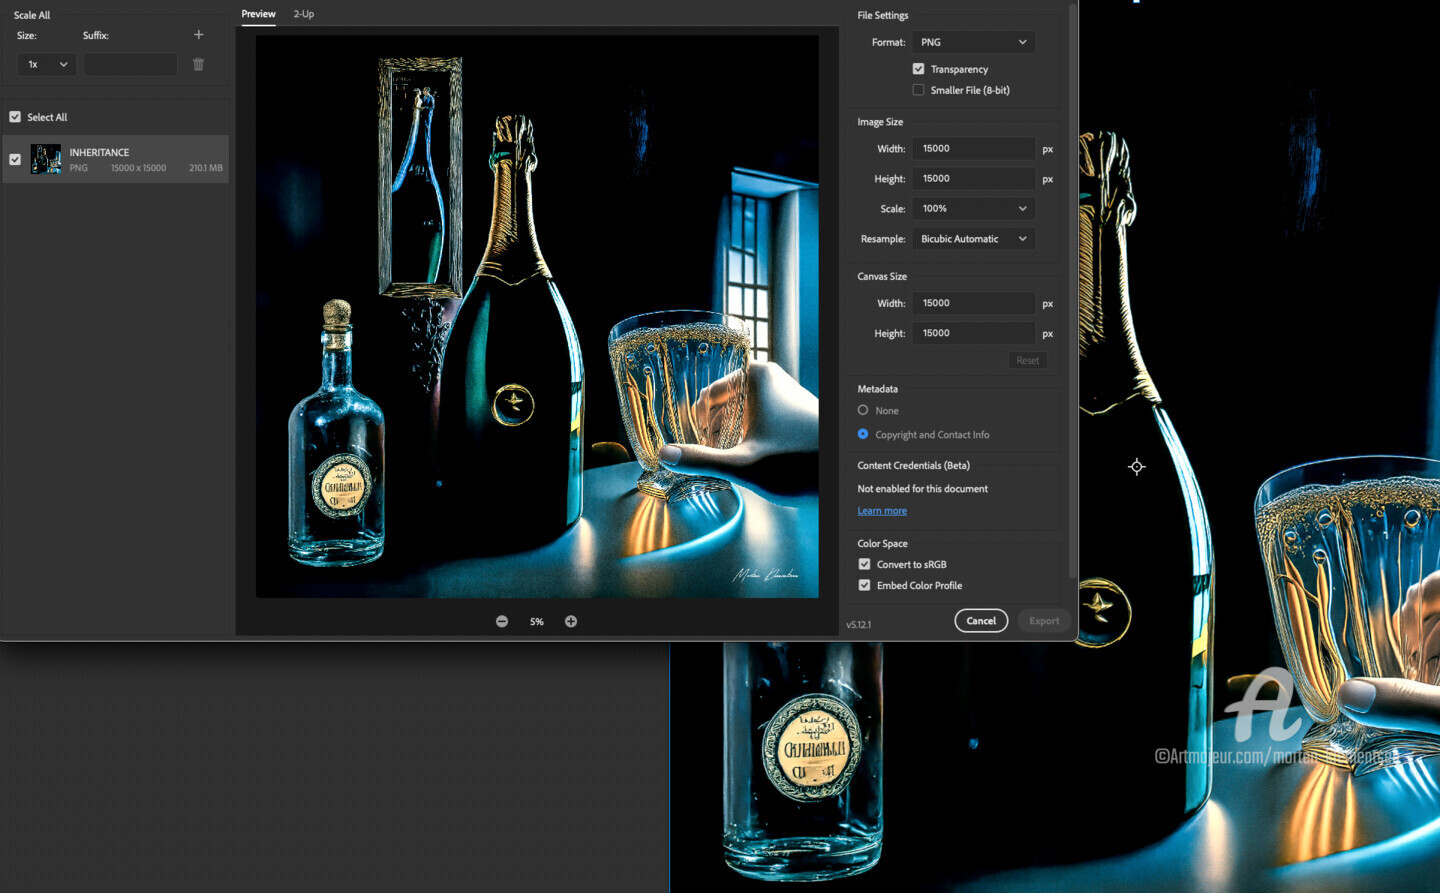Screen dimensions: 1440x893
Task: Open the Scale 100% dropdown
Action: [973, 208]
